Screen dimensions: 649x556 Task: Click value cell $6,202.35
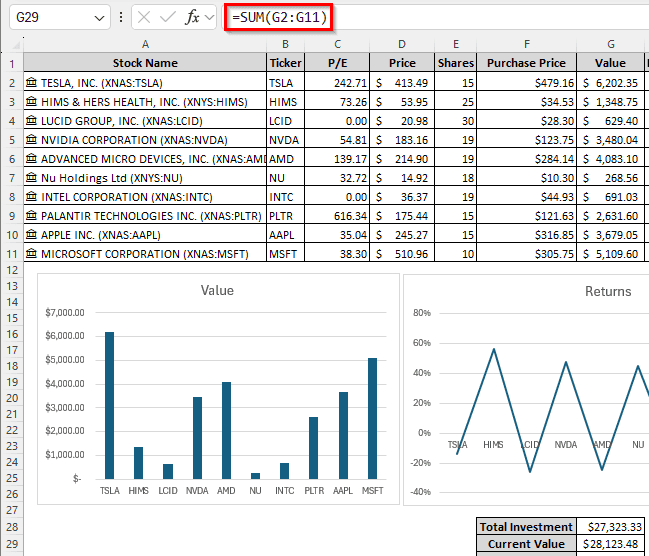tap(611, 83)
